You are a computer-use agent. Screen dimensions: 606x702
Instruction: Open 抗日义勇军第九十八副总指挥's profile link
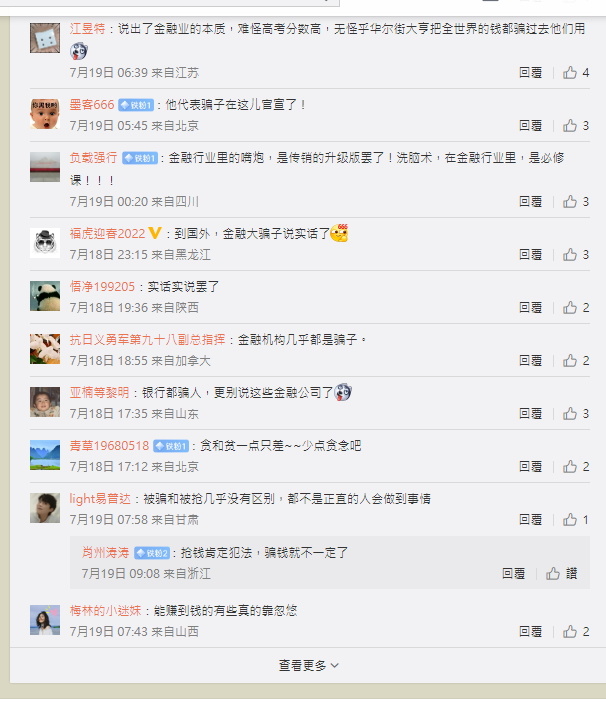[147, 340]
